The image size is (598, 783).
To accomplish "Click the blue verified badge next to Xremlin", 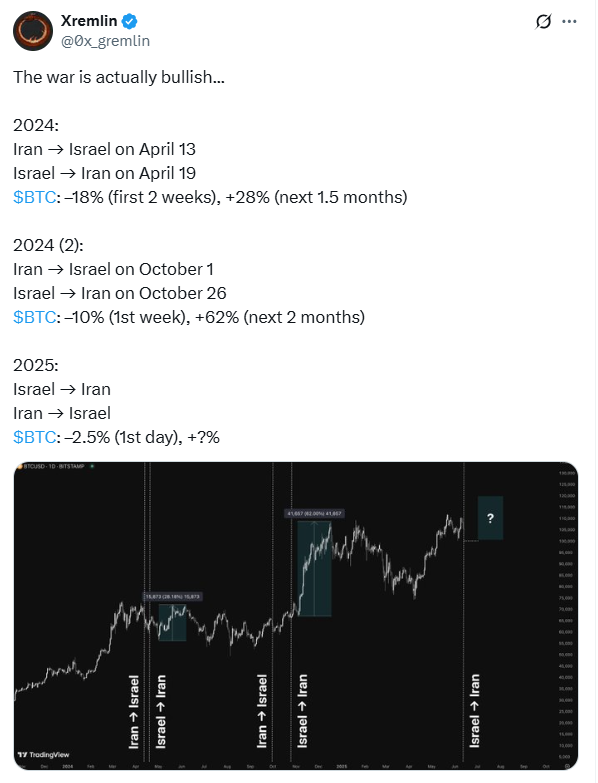I will 130,21.
